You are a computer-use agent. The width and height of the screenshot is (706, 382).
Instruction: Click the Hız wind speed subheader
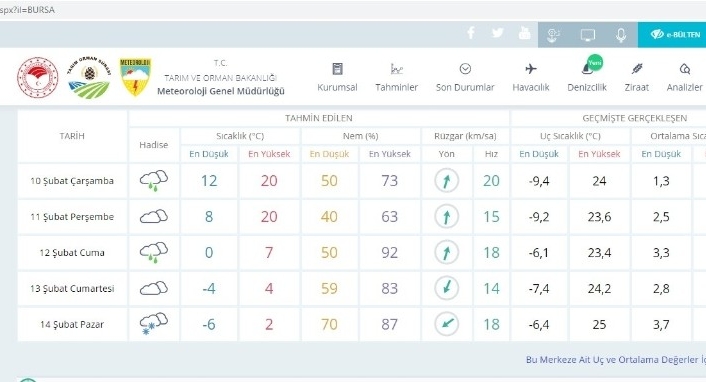pyautogui.click(x=491, y=154)
